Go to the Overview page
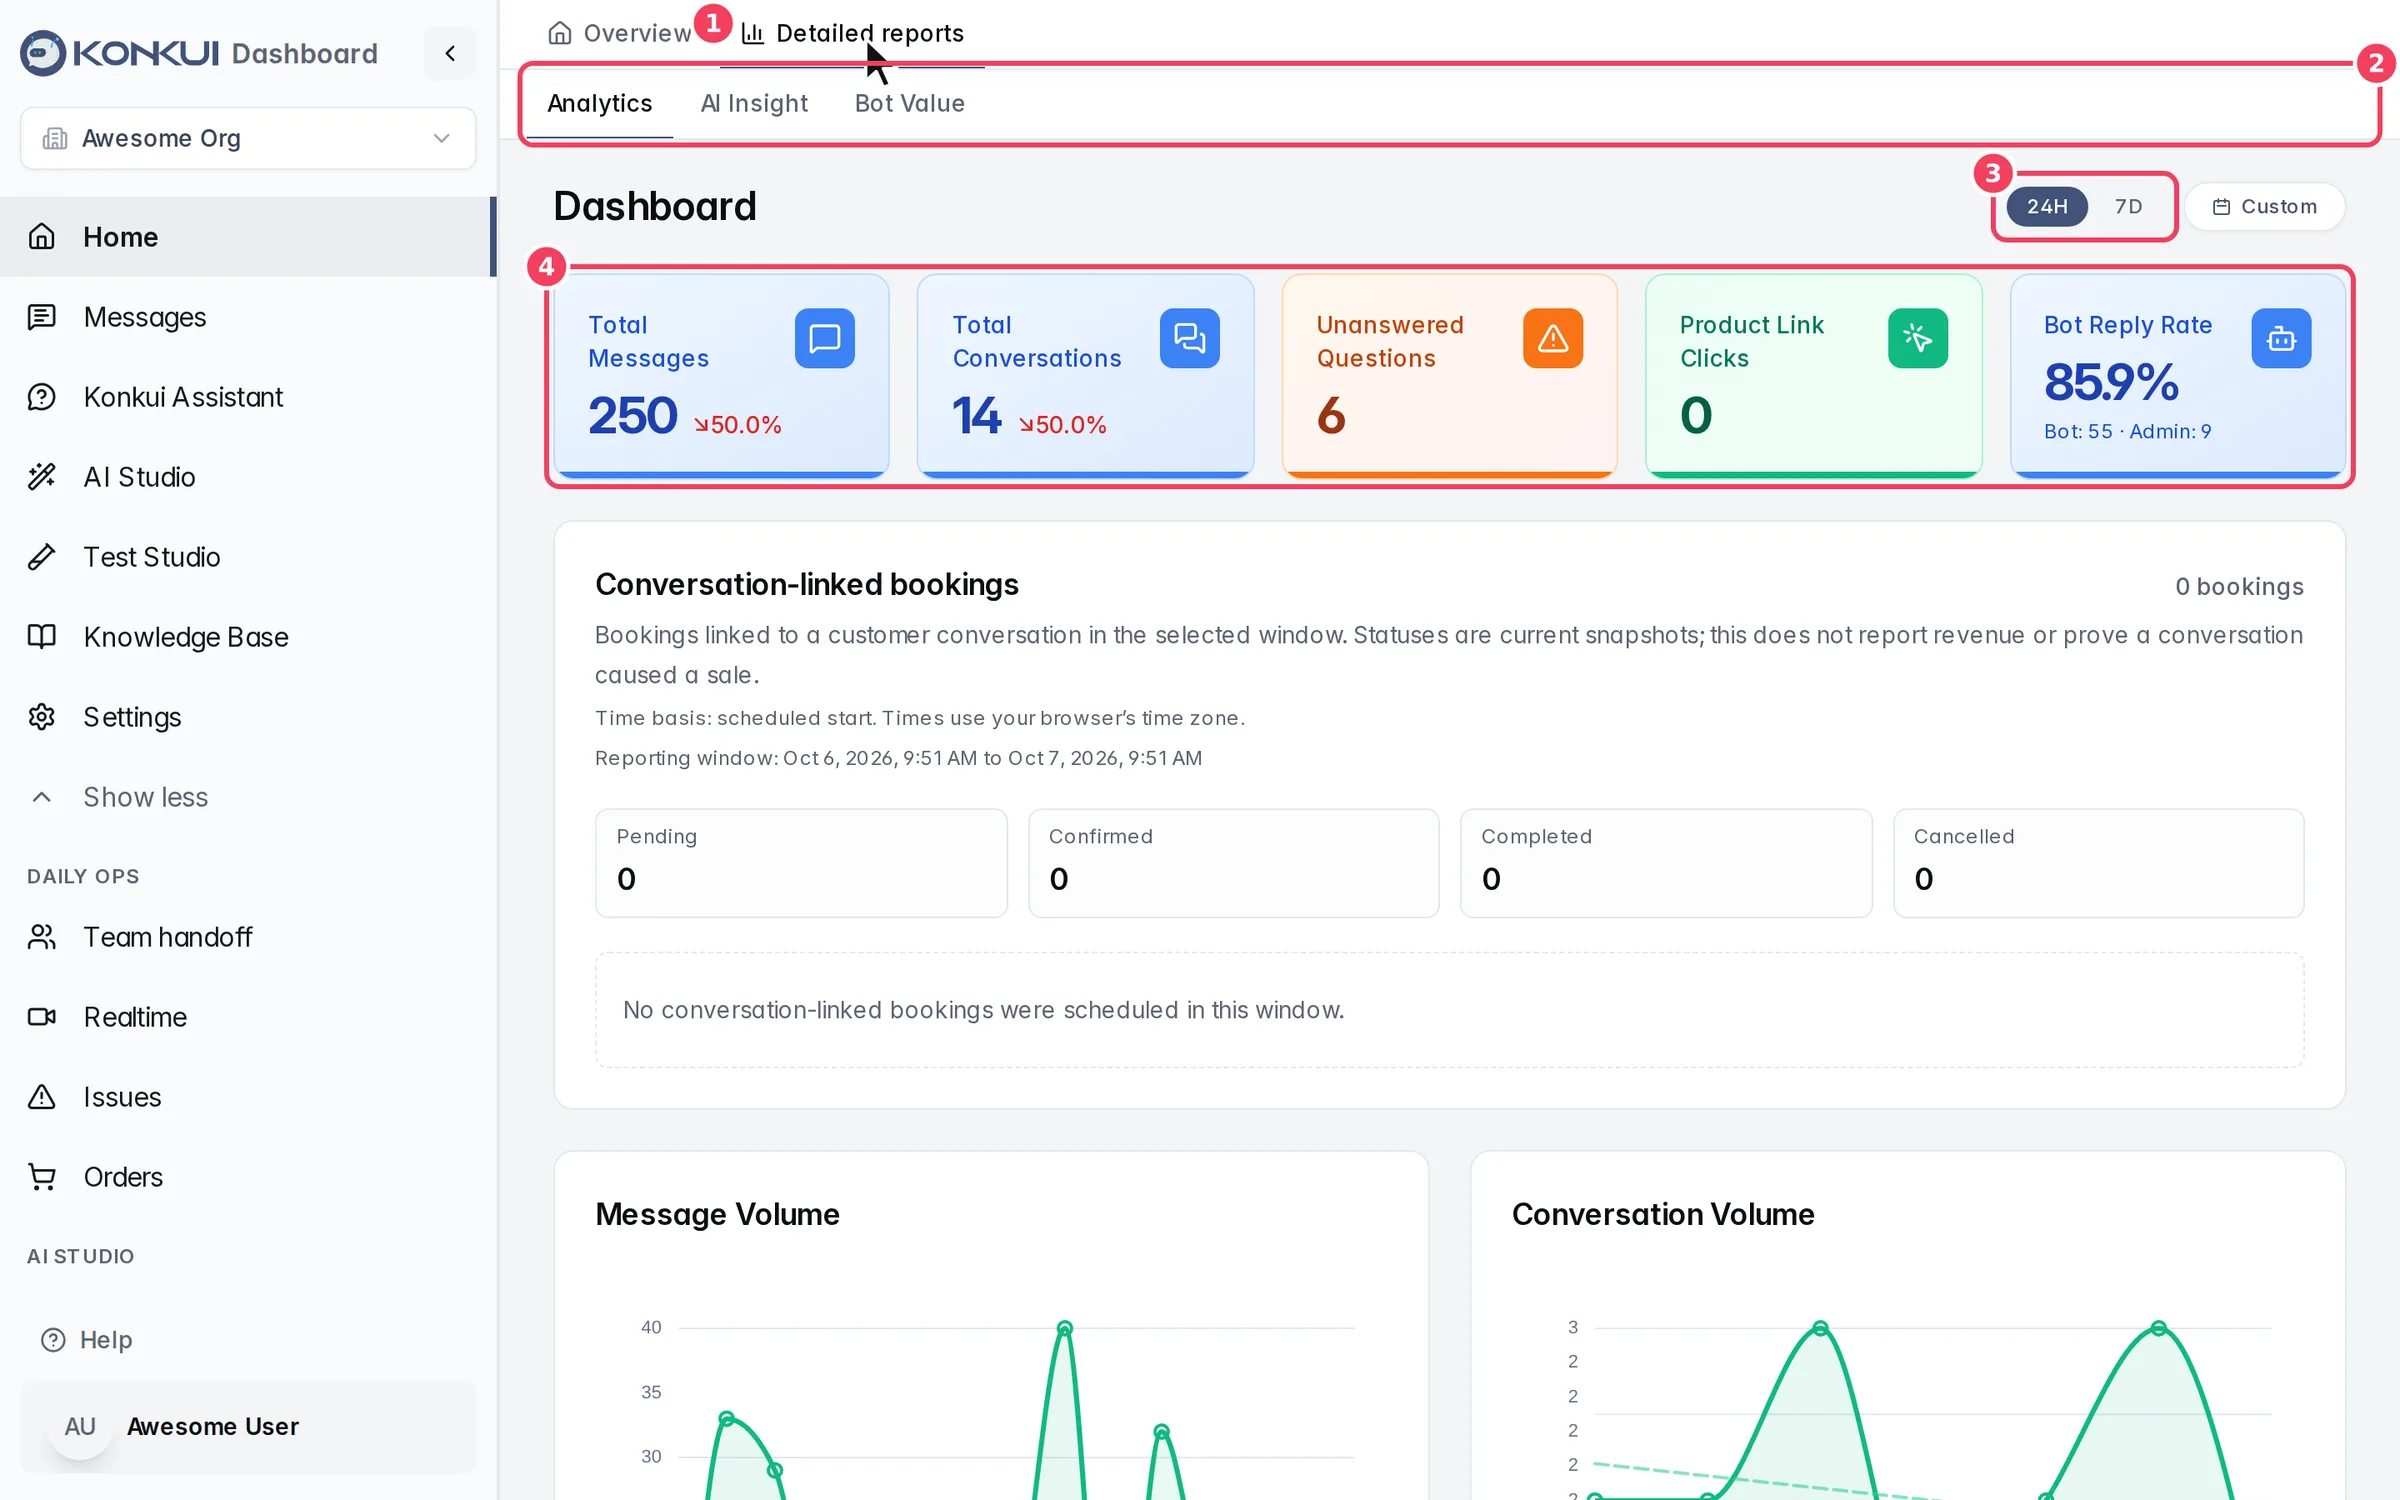 click(619, 33)
